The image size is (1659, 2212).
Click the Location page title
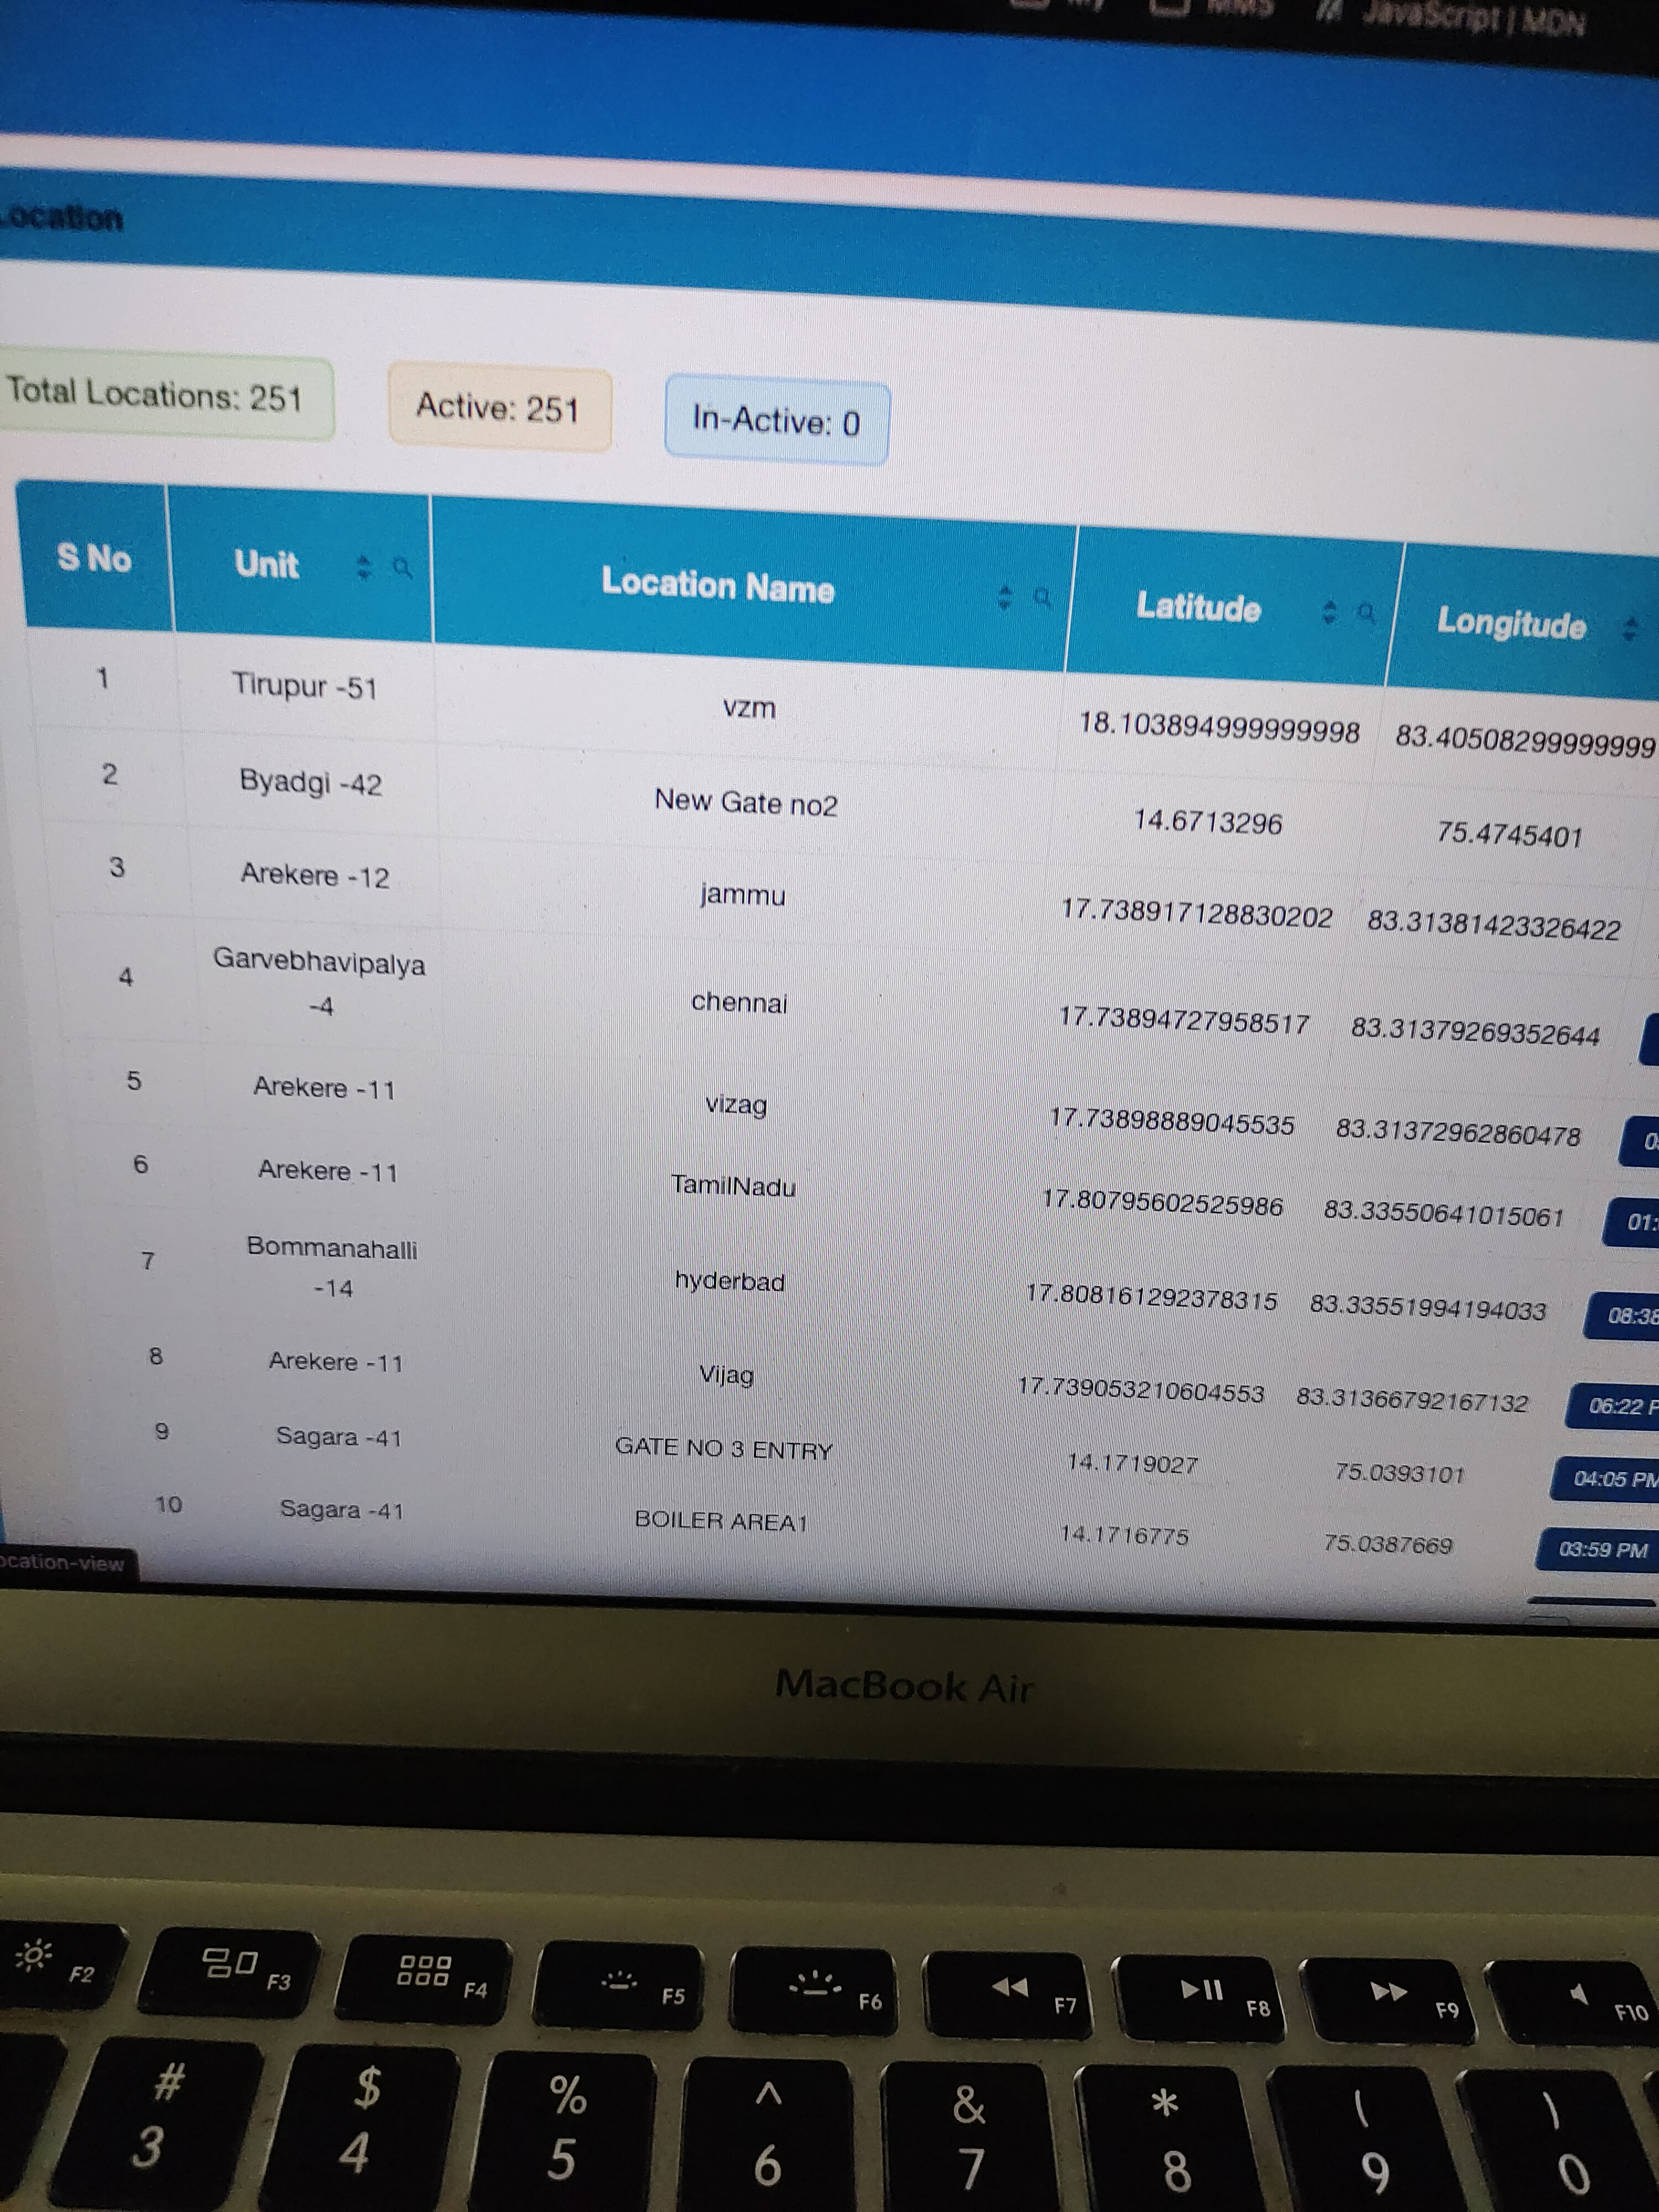(62, 217)
